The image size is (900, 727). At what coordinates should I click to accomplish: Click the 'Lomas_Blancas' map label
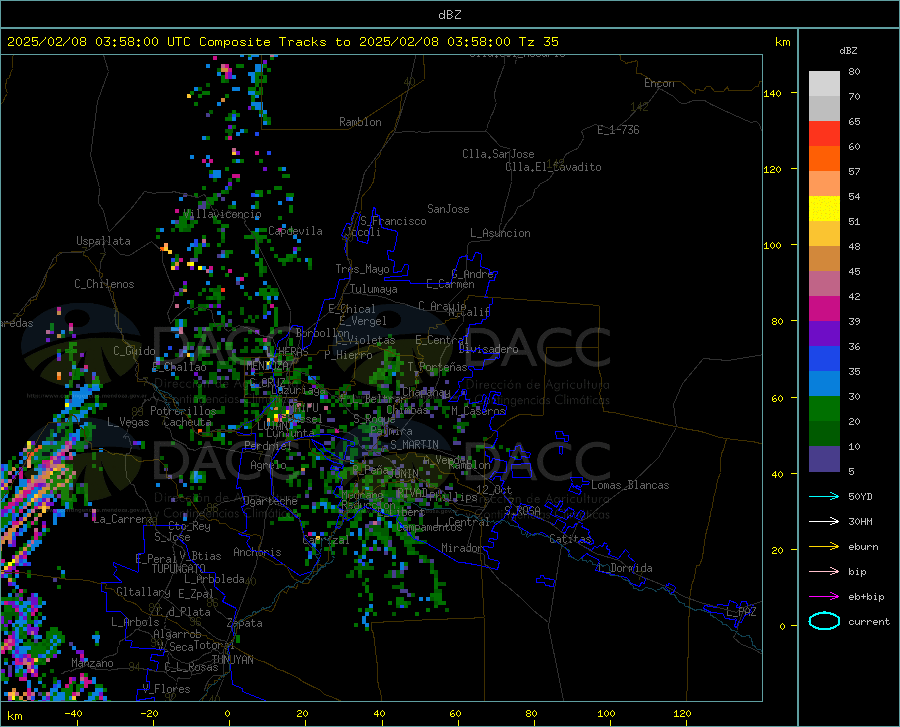tap(630, 485)
